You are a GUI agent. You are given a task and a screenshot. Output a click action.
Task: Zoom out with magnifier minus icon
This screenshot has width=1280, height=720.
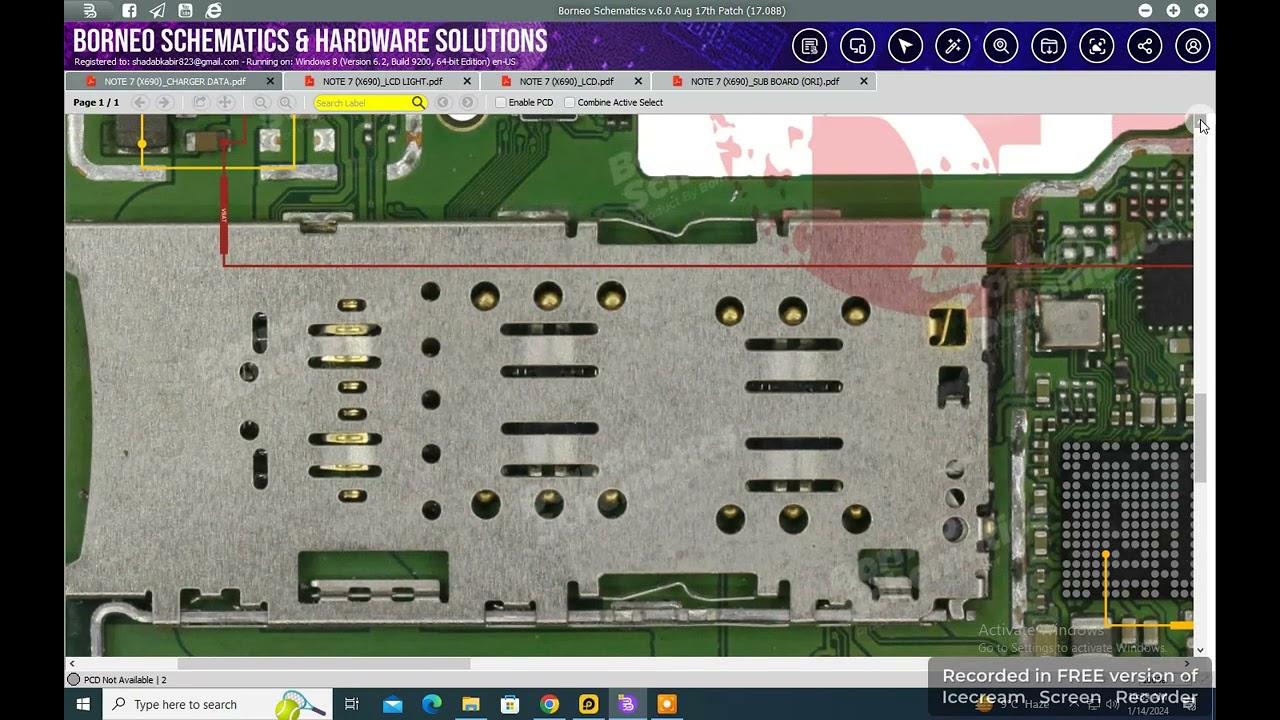pos(261,102)
